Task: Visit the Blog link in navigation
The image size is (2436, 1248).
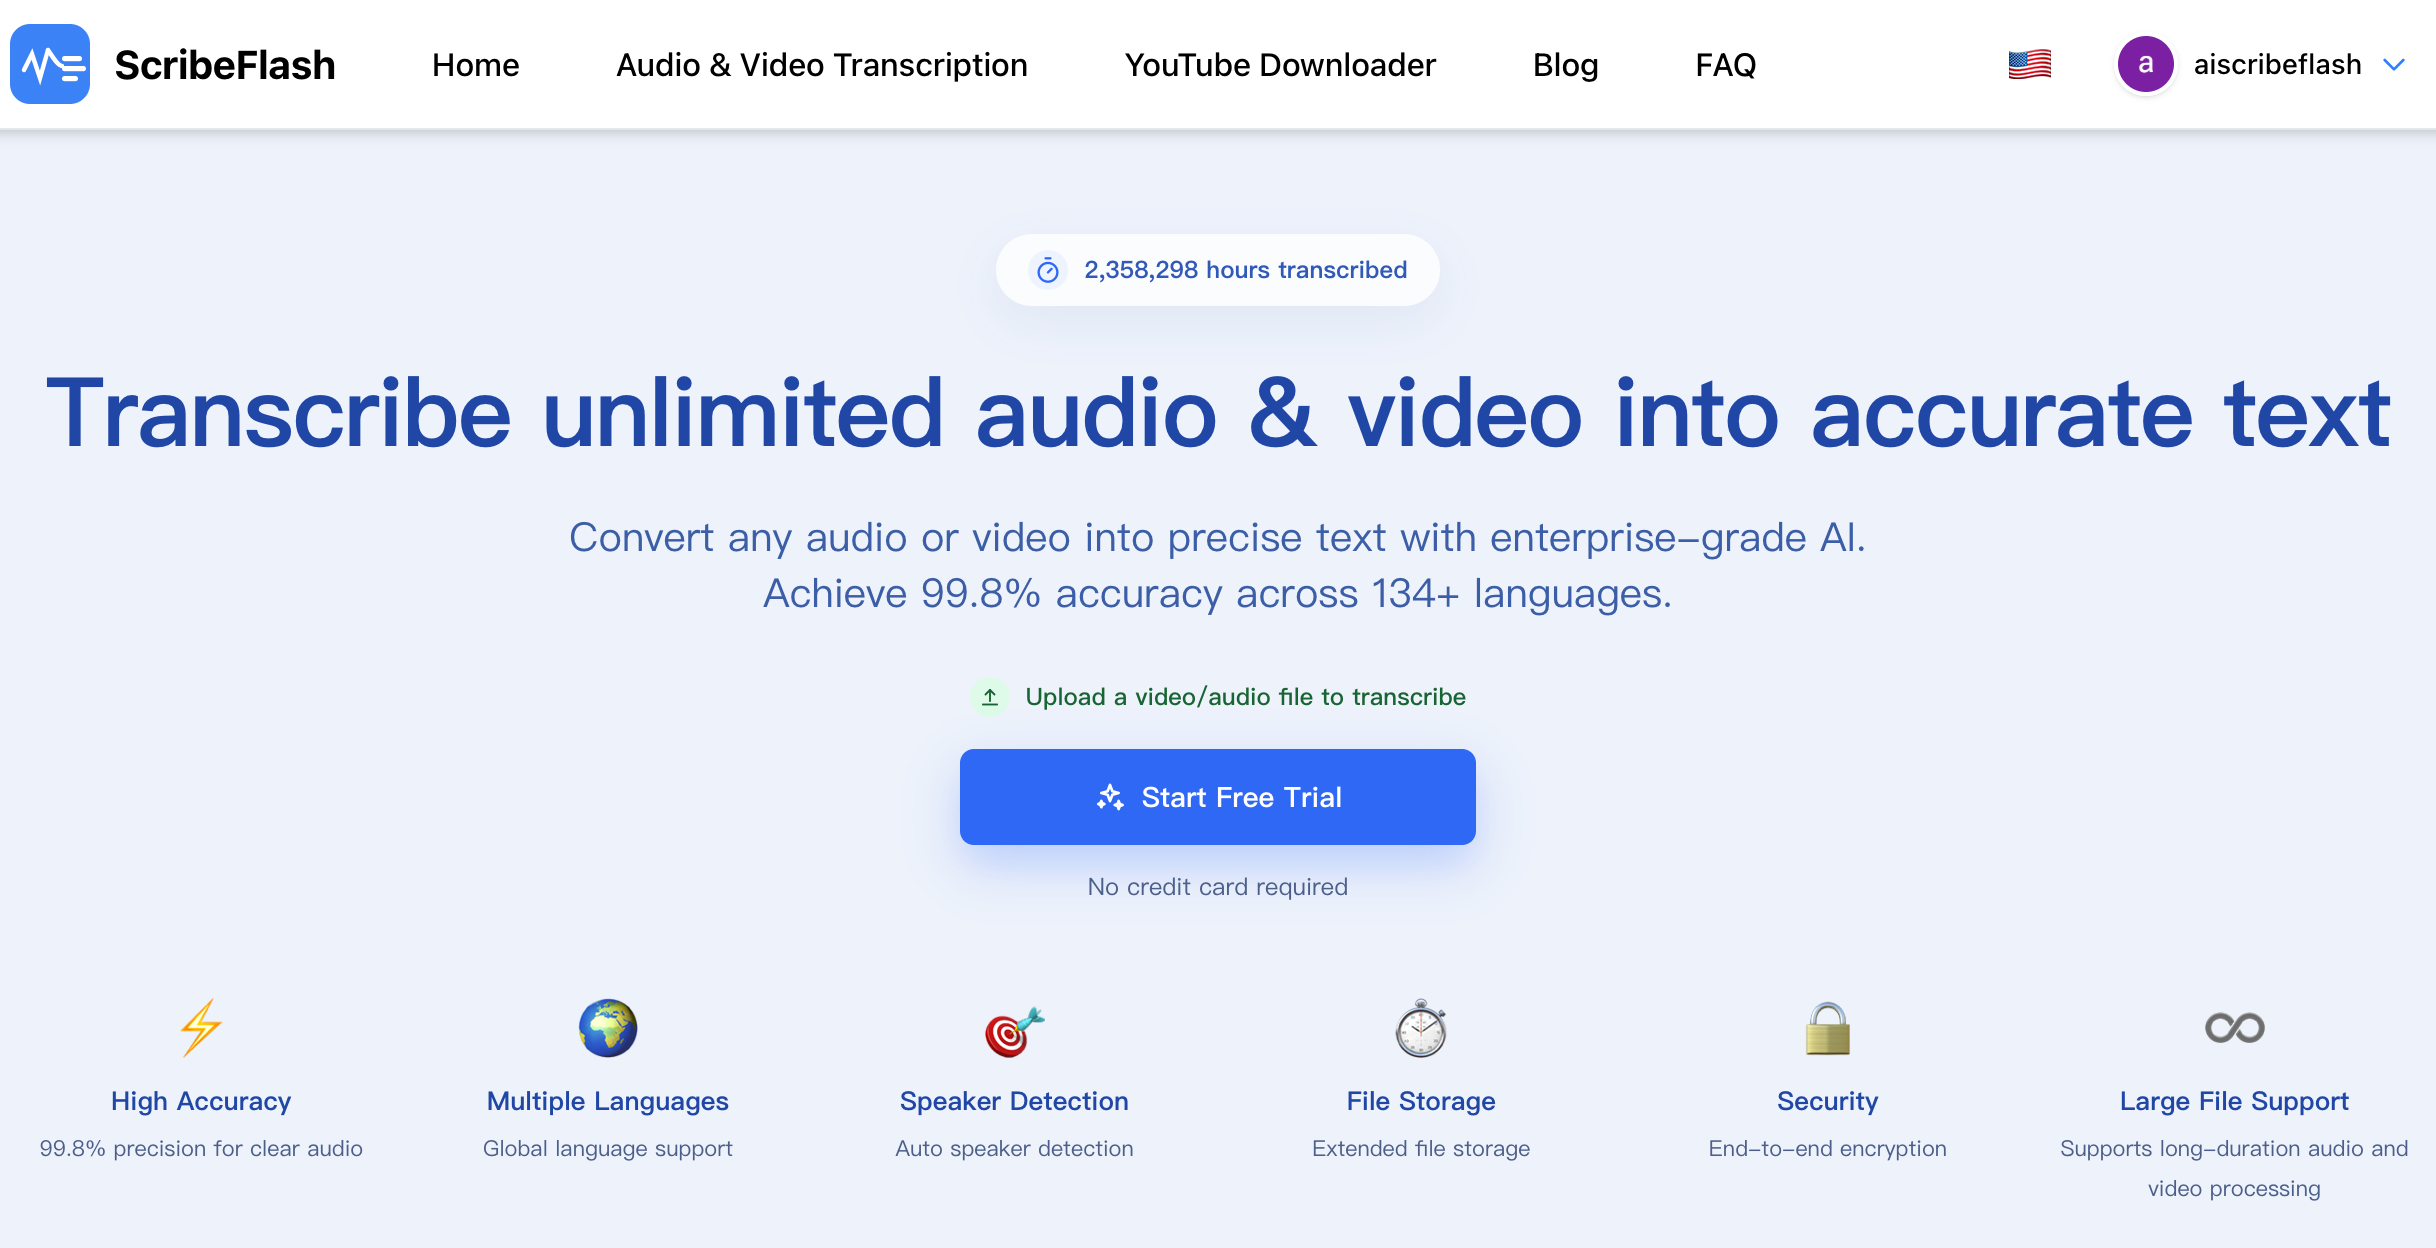Action: click(x=1565, y=65)
